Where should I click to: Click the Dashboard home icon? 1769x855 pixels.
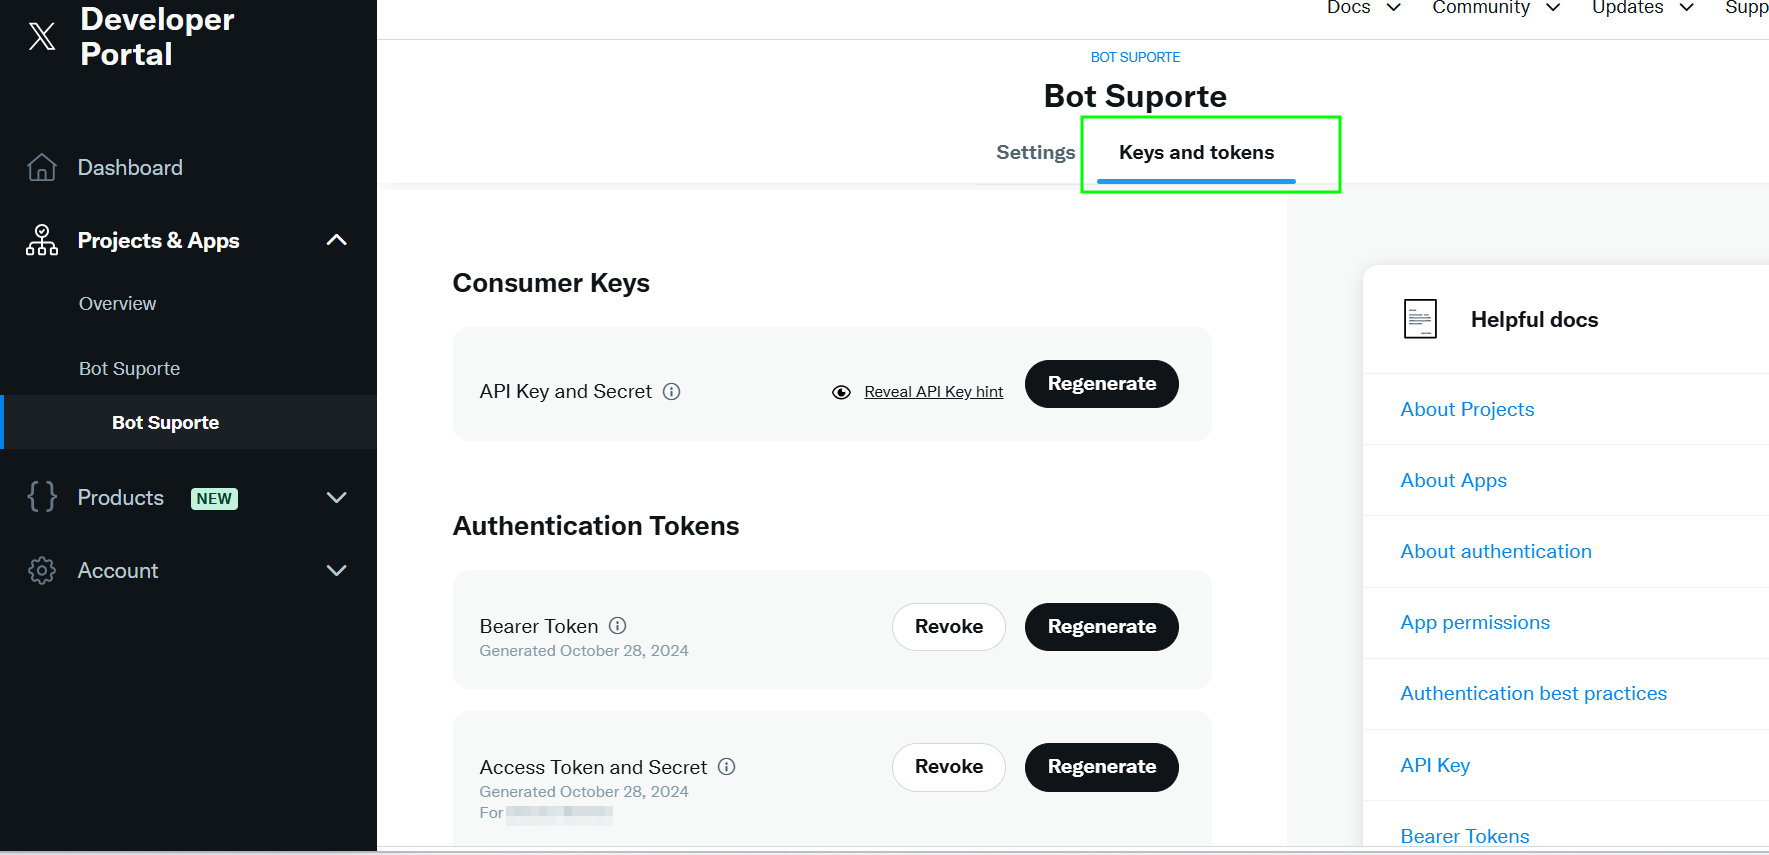tap(42, 167)
